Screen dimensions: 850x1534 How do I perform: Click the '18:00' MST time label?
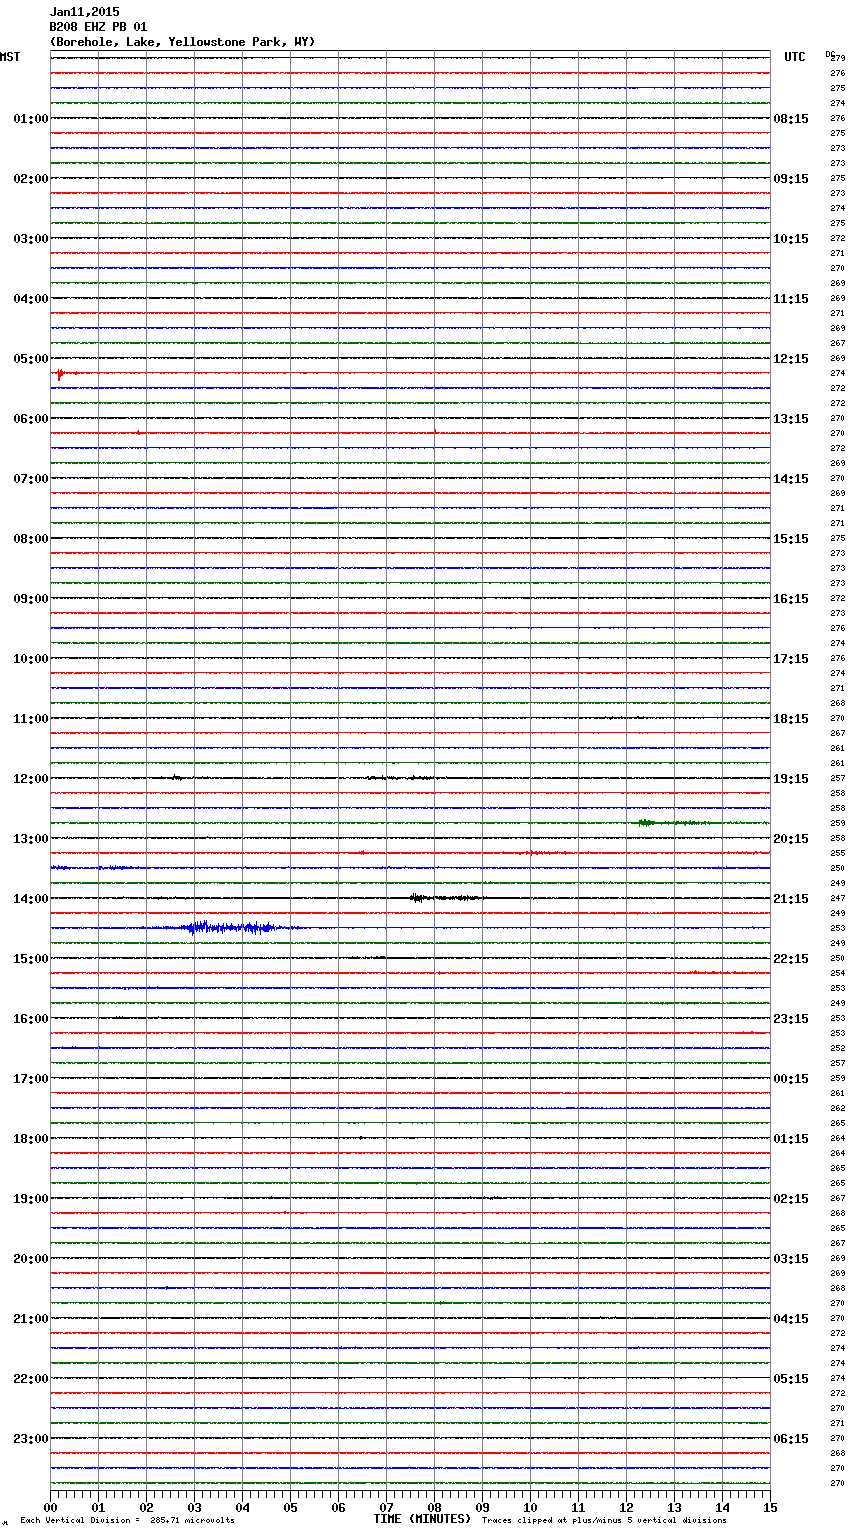[x=30, y=1139]
